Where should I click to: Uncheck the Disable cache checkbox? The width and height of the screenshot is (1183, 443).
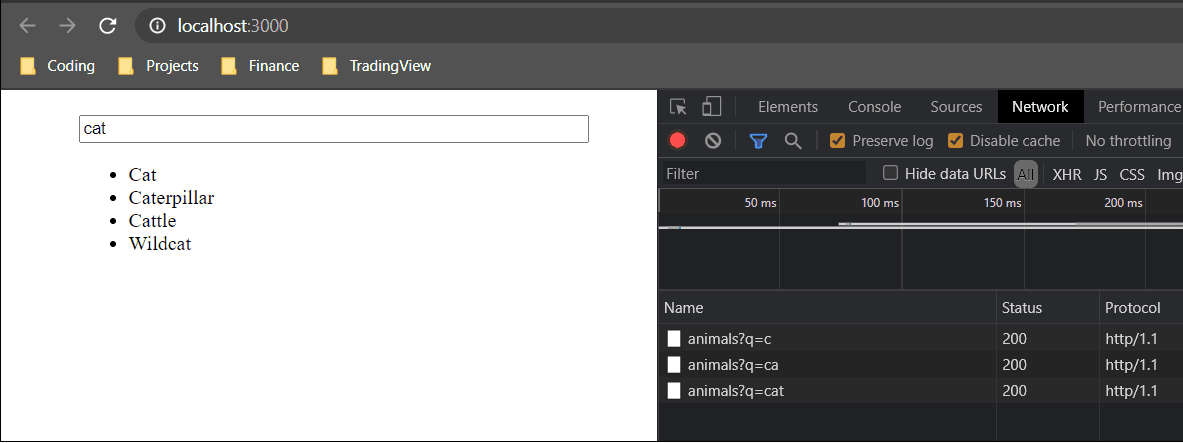956,140
